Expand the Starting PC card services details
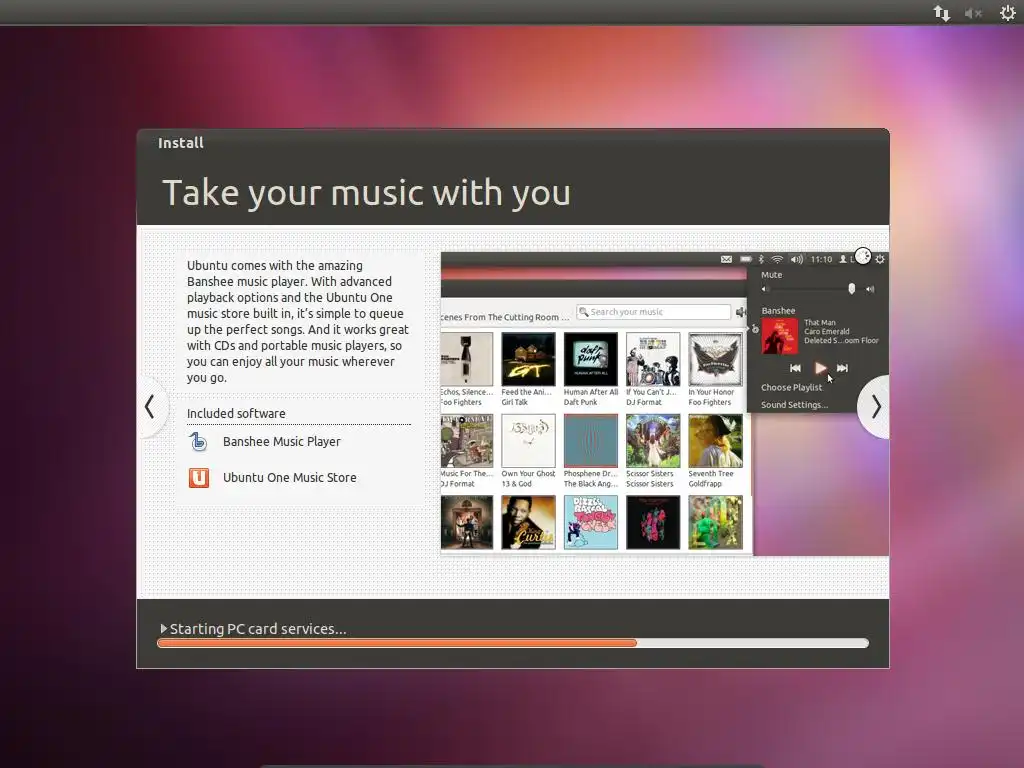This screenshot has height=768, width=1024. pos(164,628)
